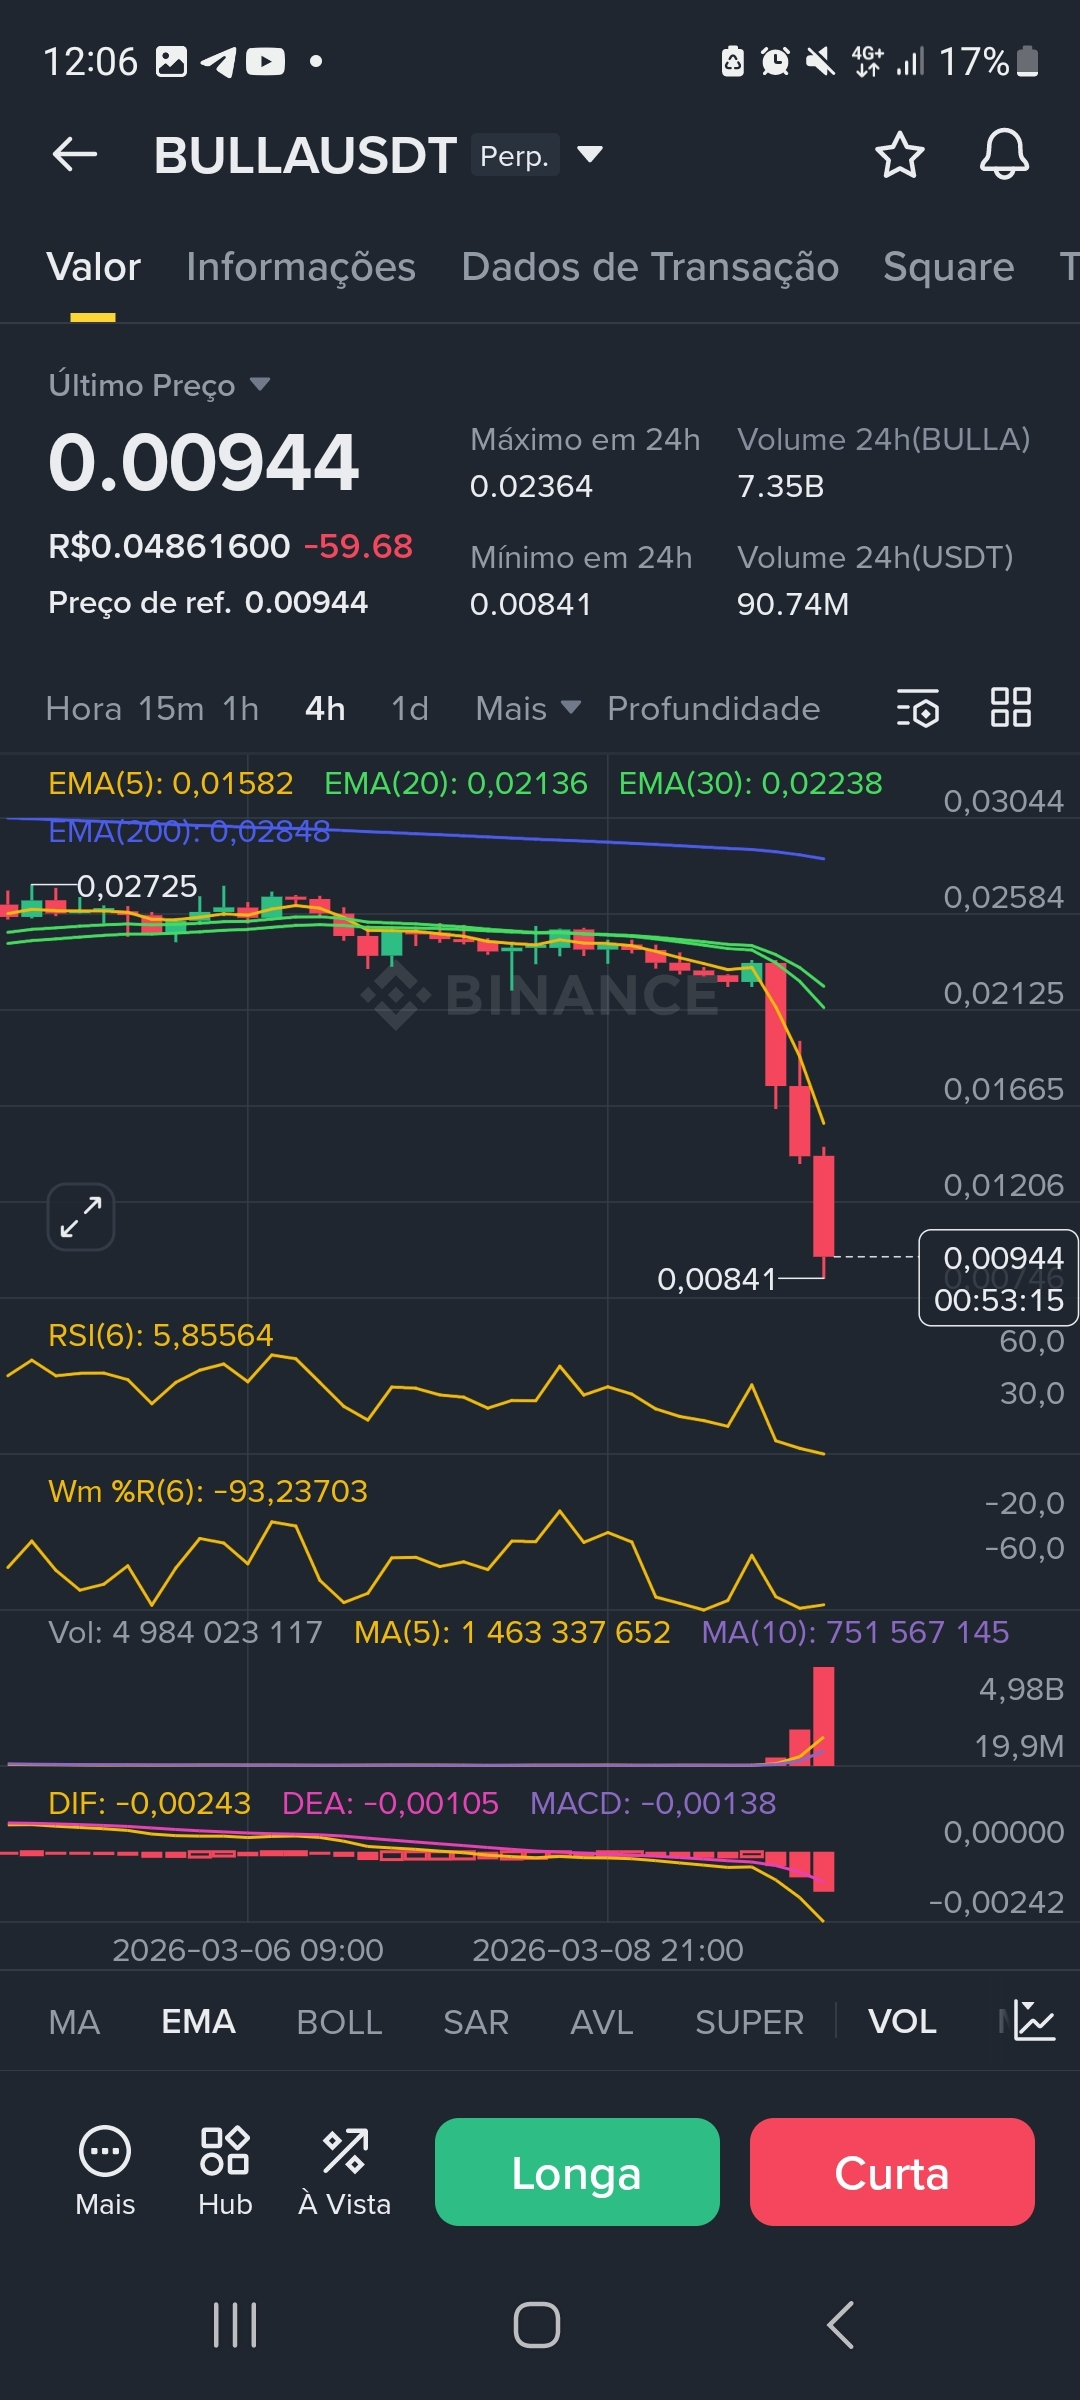The width and height of the screenshot is (1080, 2400).
Task: Go to the Square tab
Action: [x=948, y=267]
